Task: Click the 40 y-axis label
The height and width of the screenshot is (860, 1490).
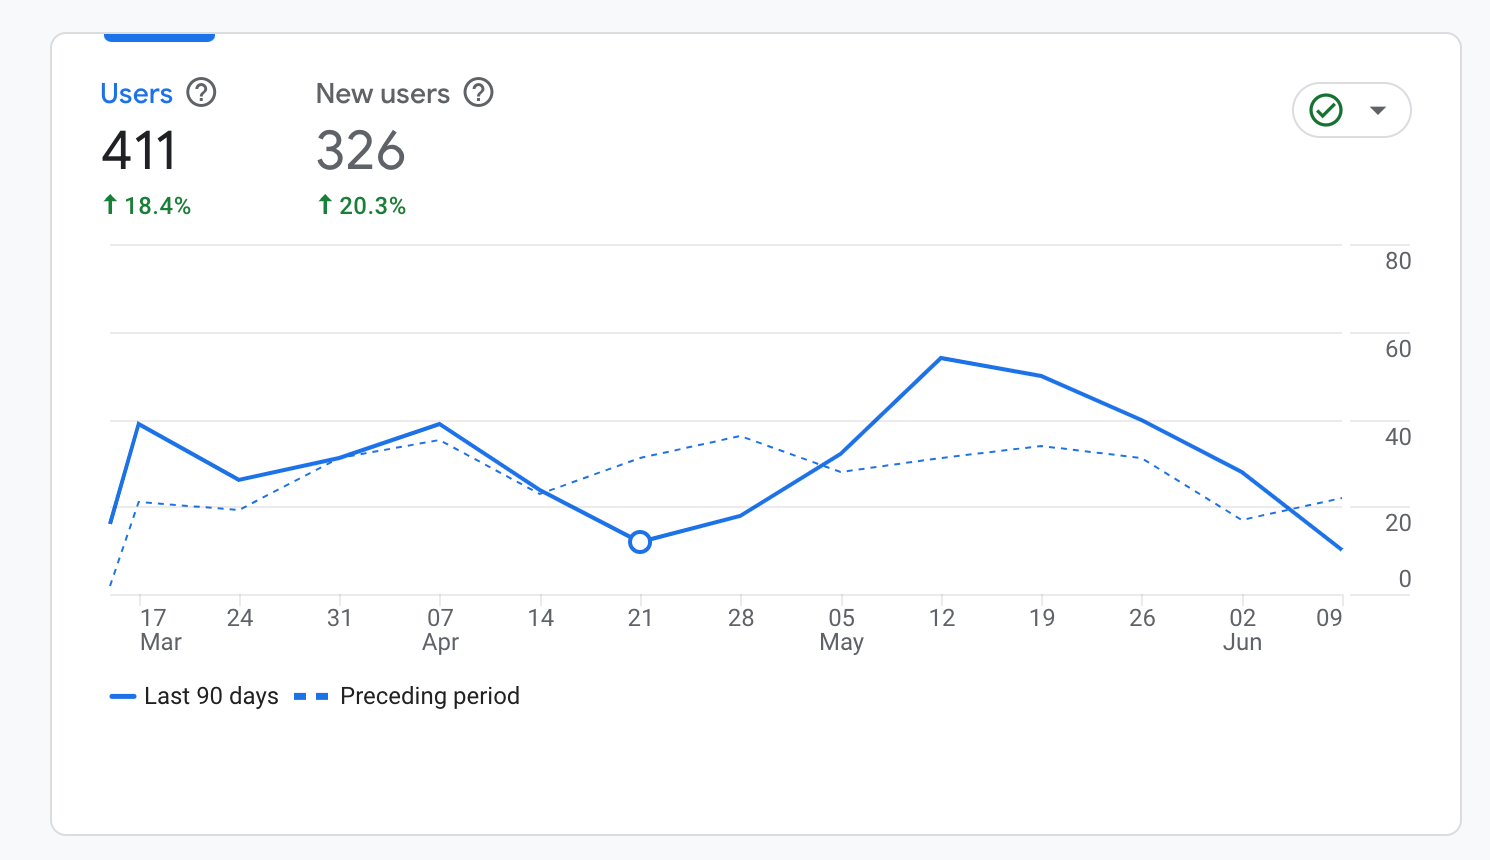Action: tap(1398, 437)
